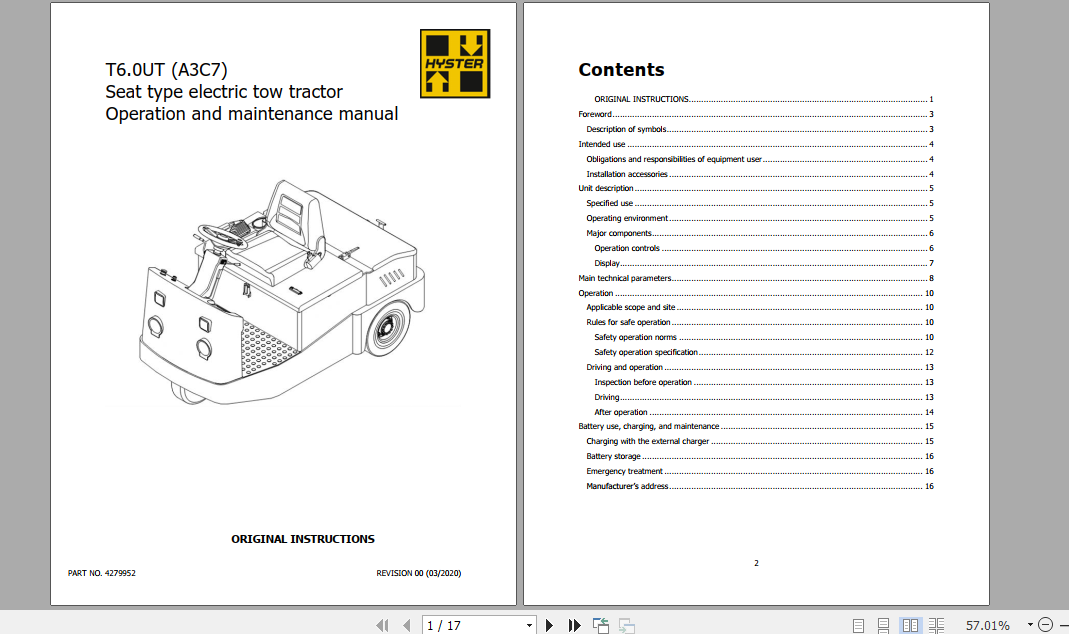Open the page selection dropdown
This screenshot has width=1069, height=634.
[x=530, y=625]
